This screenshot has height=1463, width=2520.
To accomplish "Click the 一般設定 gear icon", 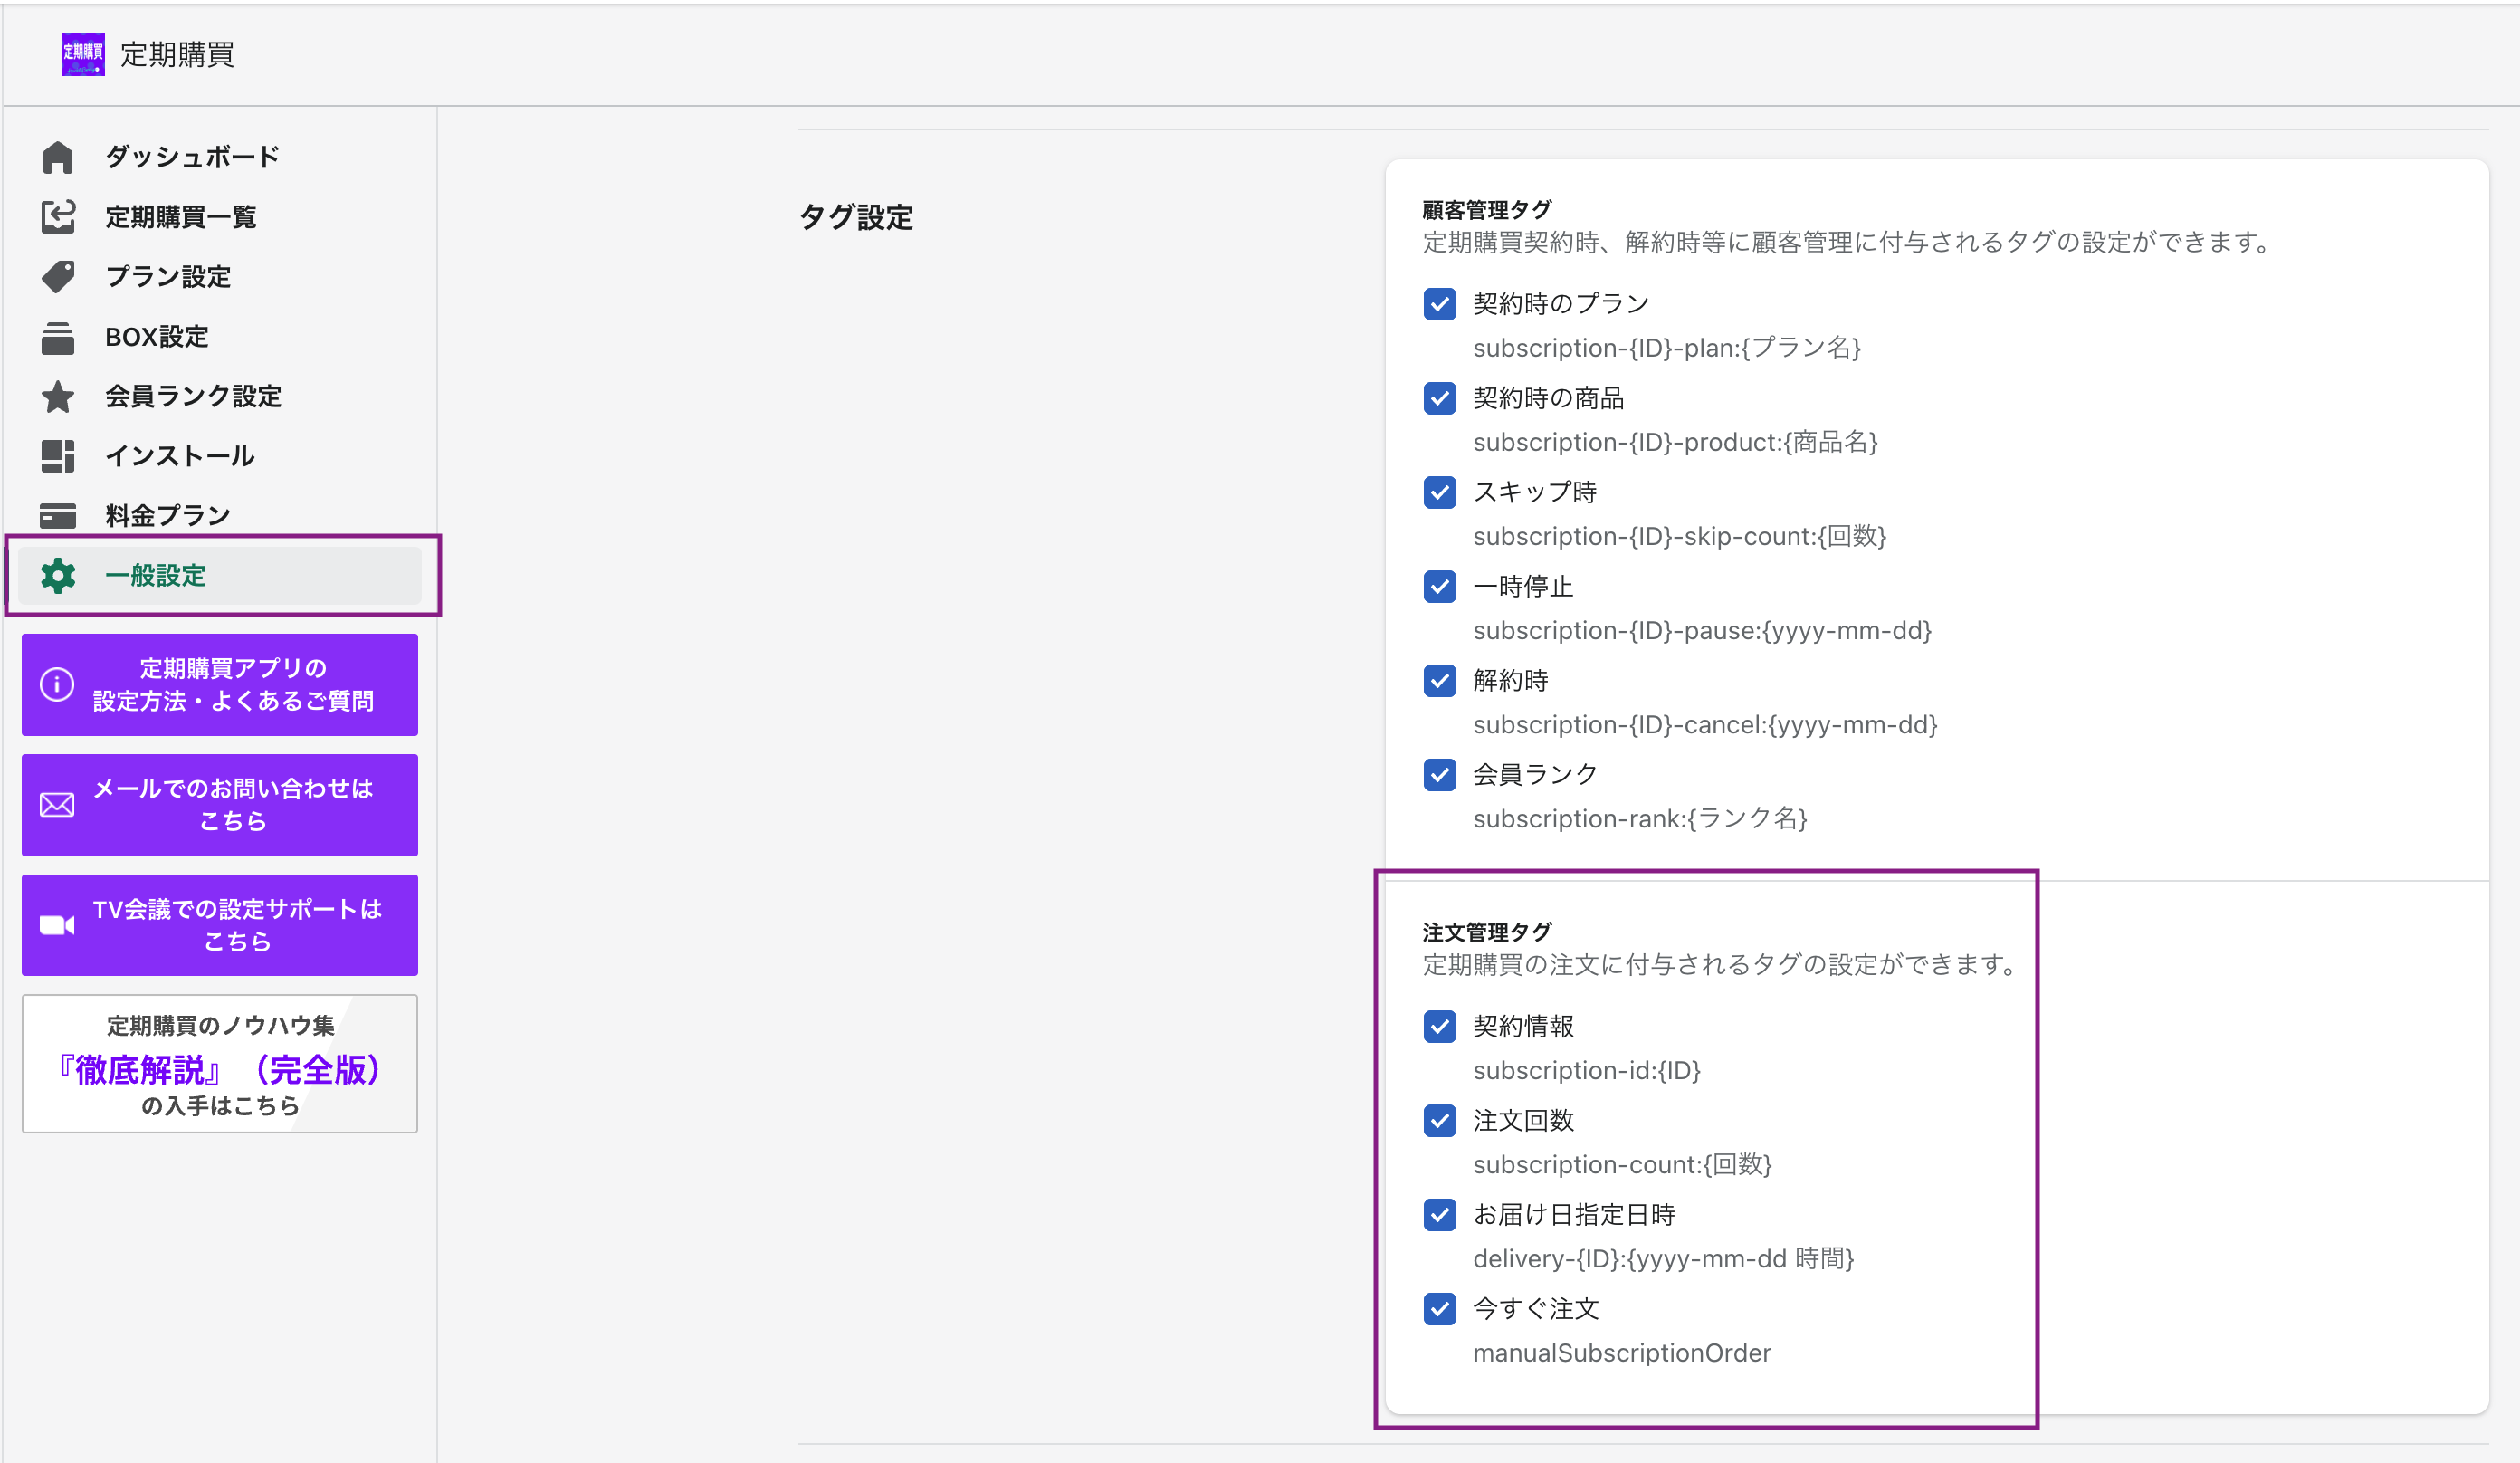I will (58, 575).
